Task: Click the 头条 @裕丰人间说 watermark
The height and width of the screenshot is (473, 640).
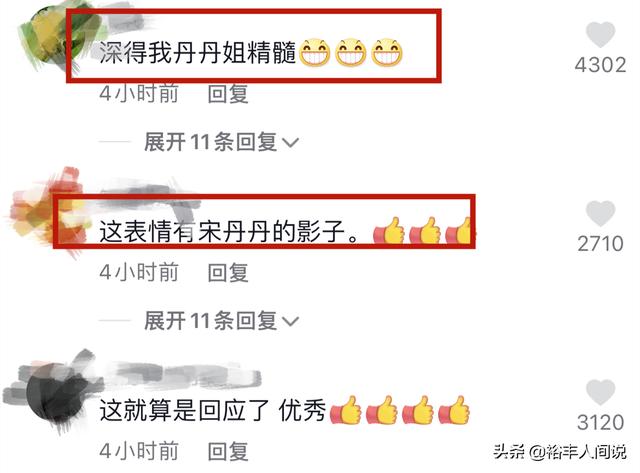Action: pyautogui.click(x=559, y=452)
